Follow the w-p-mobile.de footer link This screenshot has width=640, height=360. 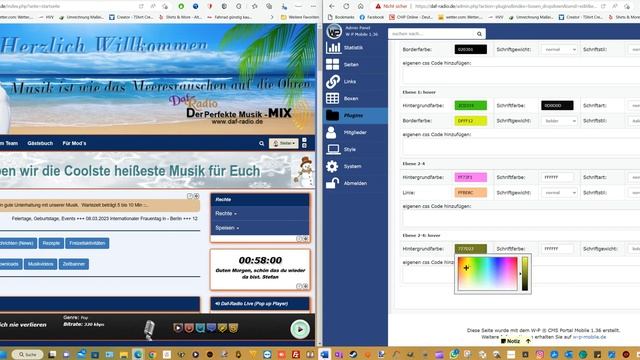(589, 337)
